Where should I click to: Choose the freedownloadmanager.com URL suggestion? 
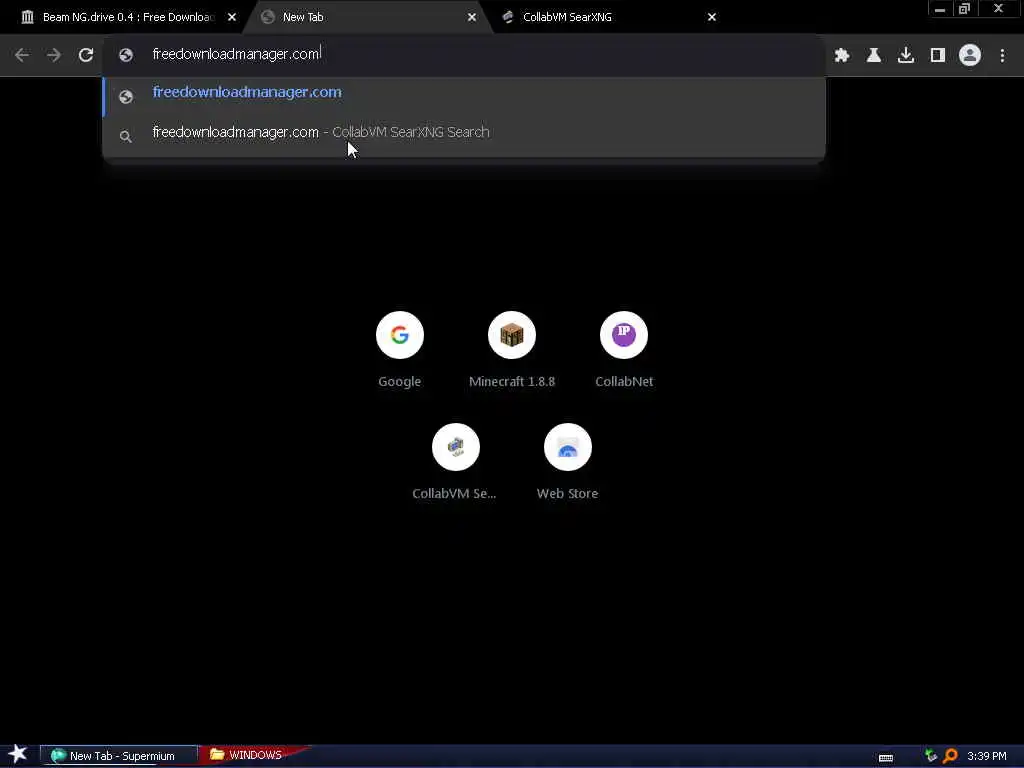(x=464, y=95)
